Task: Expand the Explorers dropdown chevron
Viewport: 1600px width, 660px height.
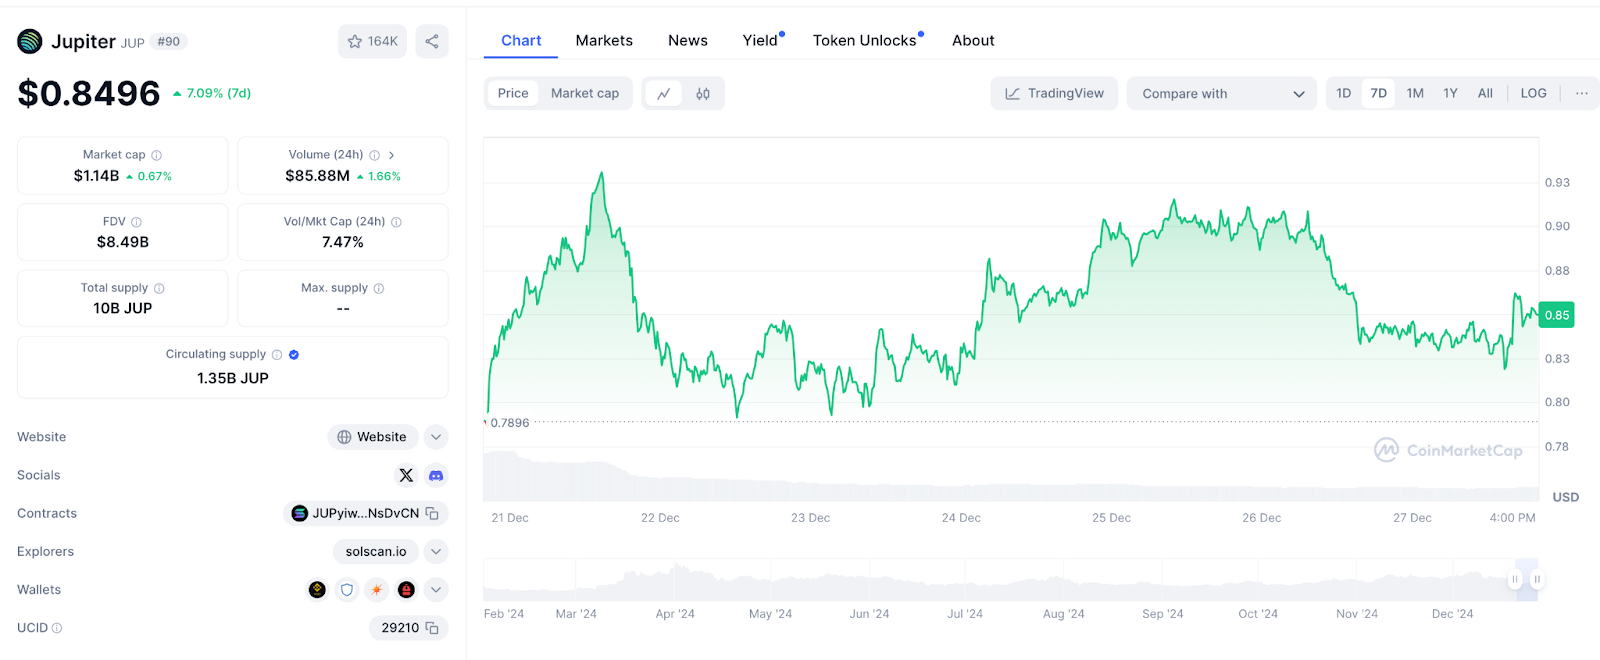Action: [x=436, y=552]
